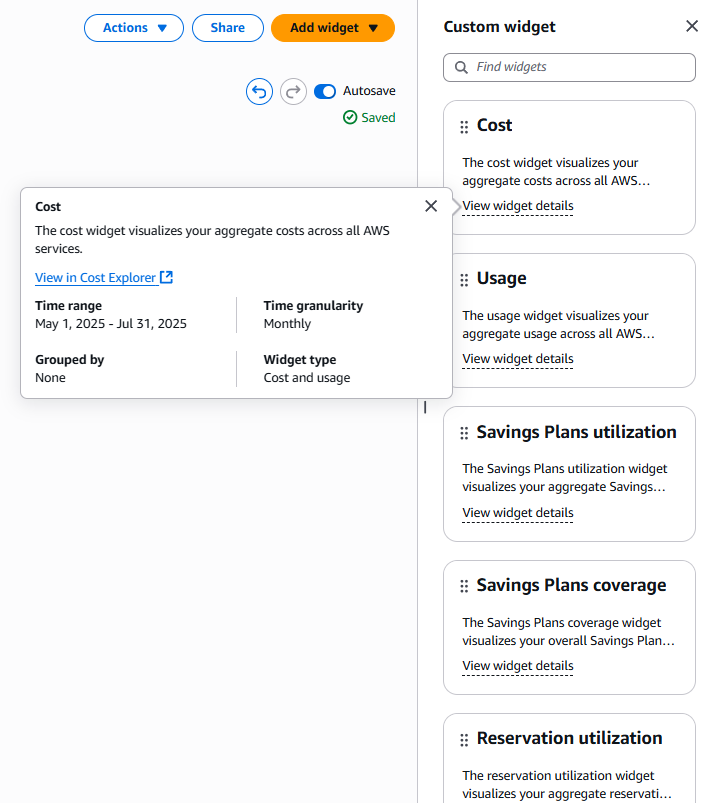View Savings Plans utilization widget details
This screenshot has height=803, width=706.
coord(518,513)
